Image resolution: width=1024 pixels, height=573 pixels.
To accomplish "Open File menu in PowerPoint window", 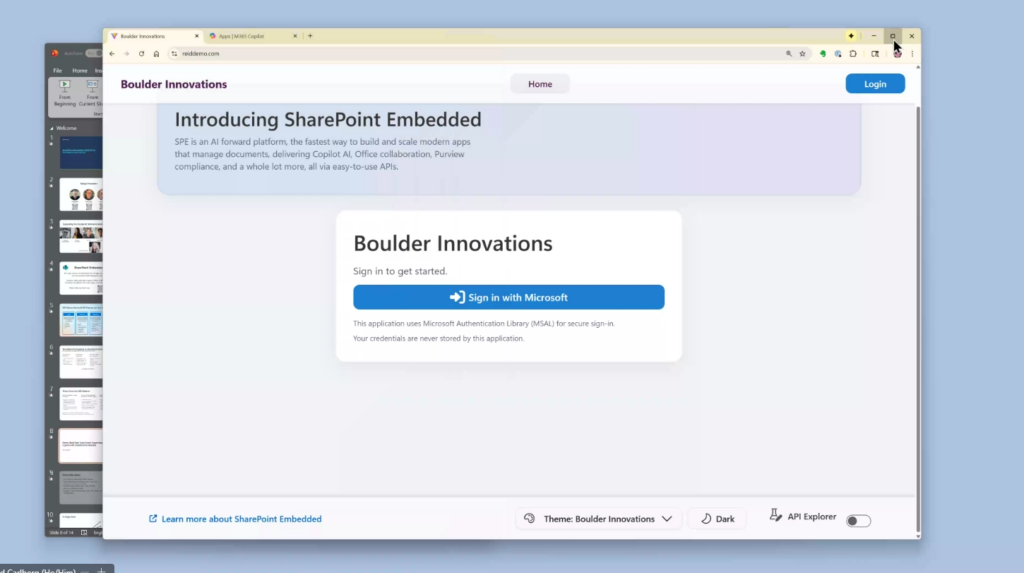I will [57, 71].
